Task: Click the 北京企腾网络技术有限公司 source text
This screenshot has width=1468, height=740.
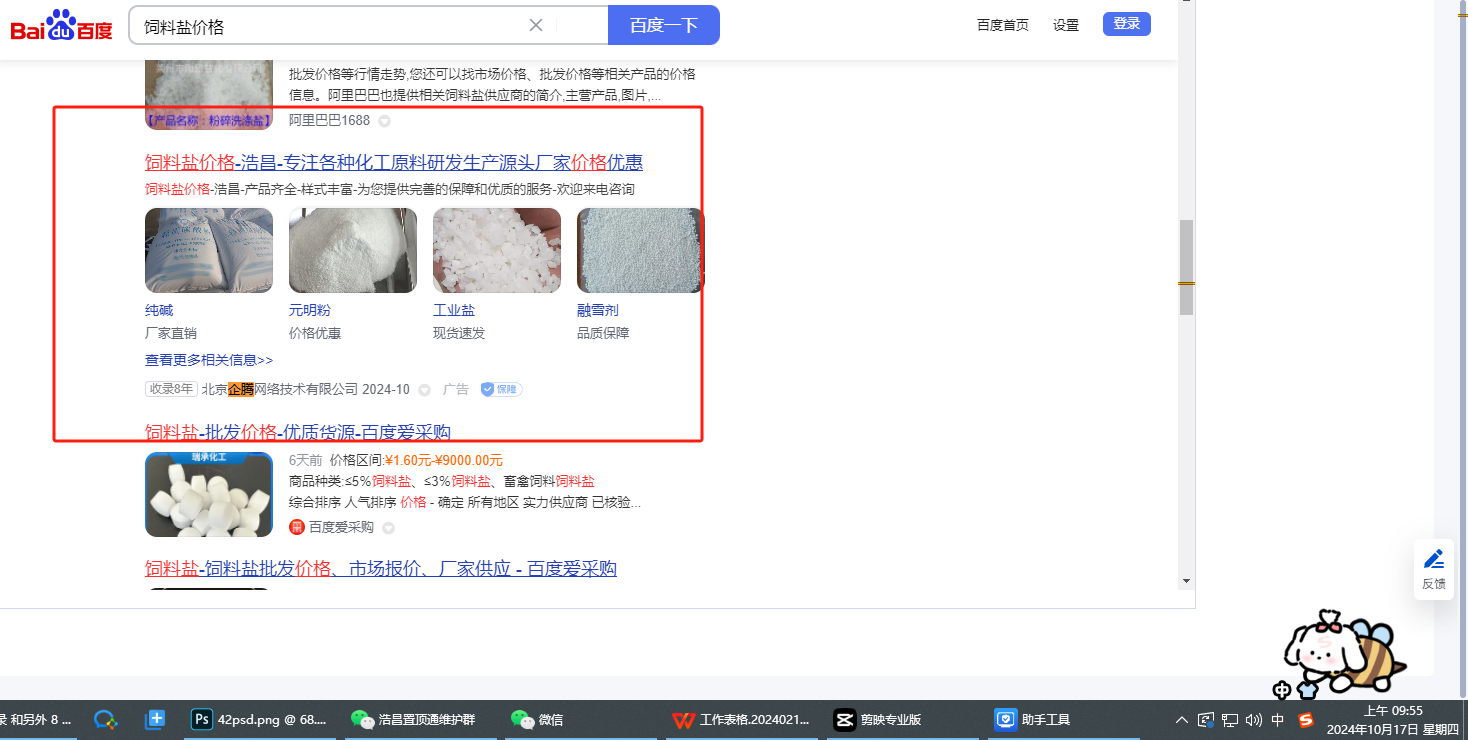Action: click(x=280, y=389)
